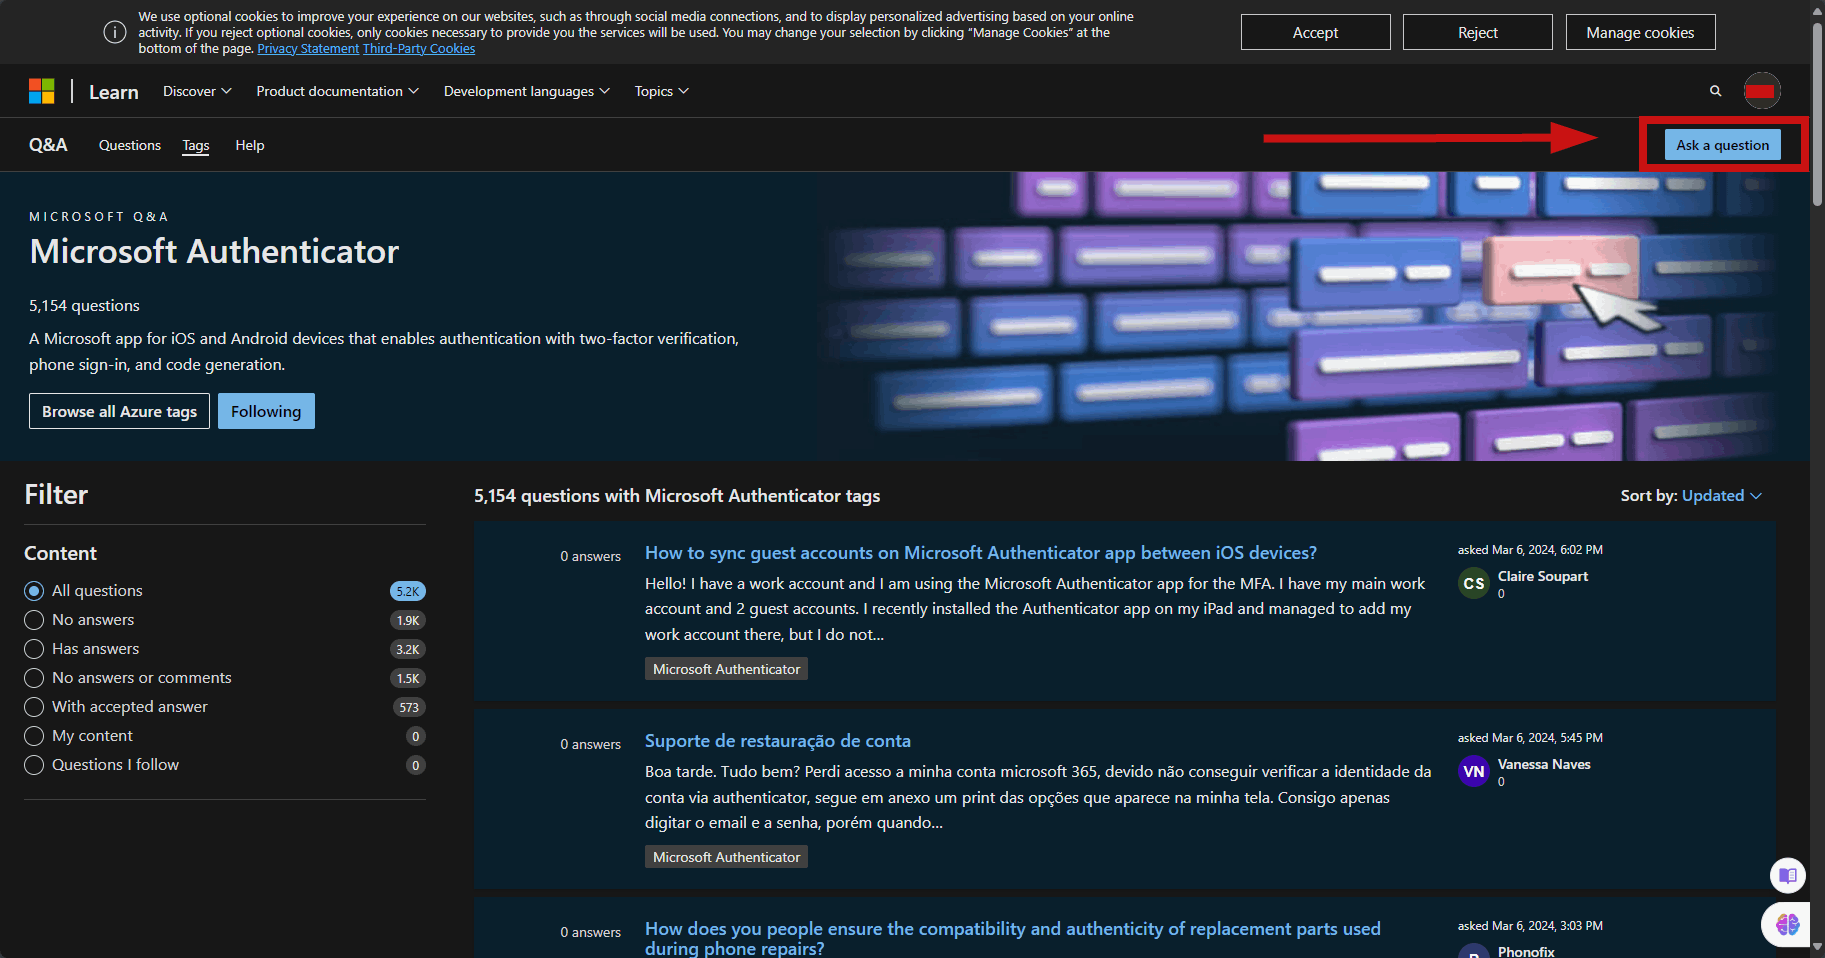Select the My content filter
Image resolution: width=1825 pixels, height=958 pixels.
click(x=34, y=736)
